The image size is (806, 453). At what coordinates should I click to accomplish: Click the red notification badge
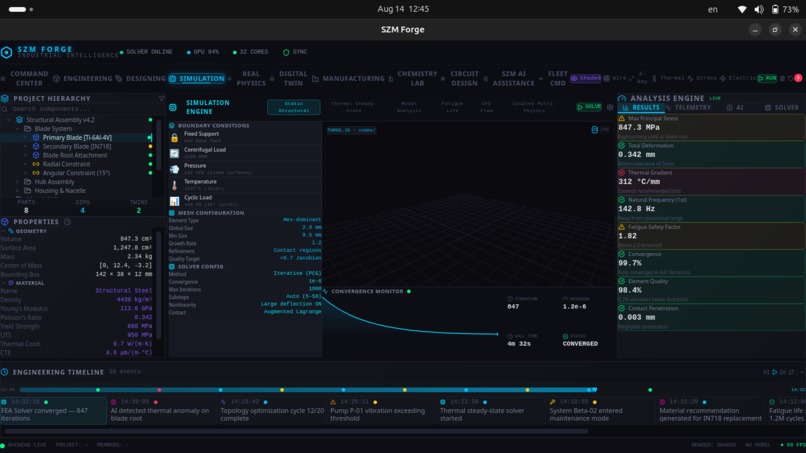pyautogui.click(x=798, y=78)
